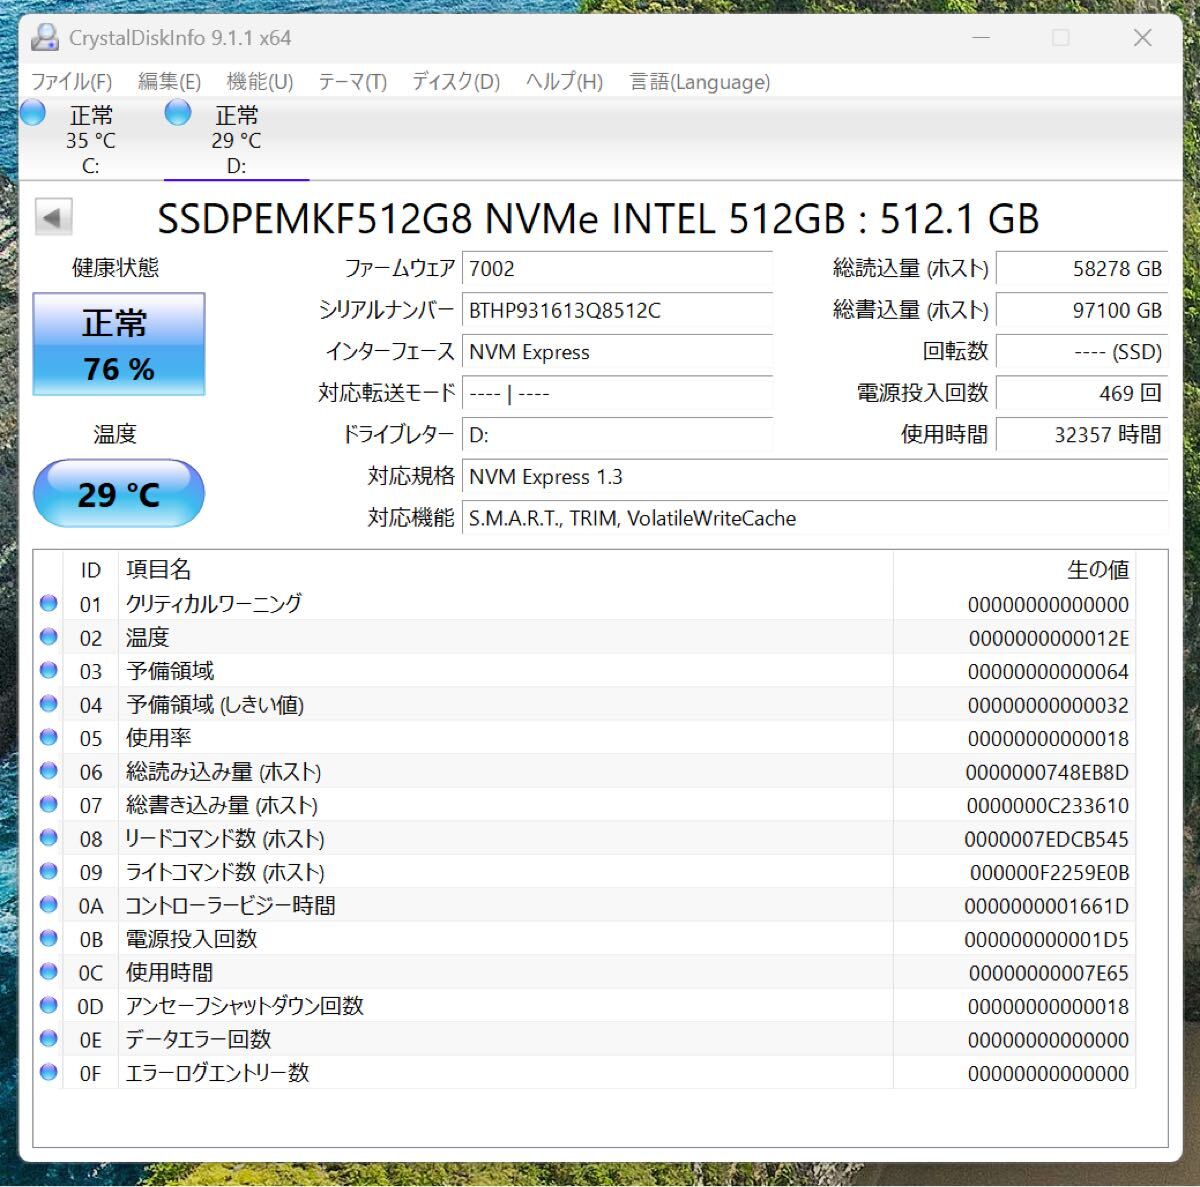The width and height of the screenshot is (1200, 1187).
Task: Maximize the CrystalDiskInfo window
Action: (x=1061, y=38)
